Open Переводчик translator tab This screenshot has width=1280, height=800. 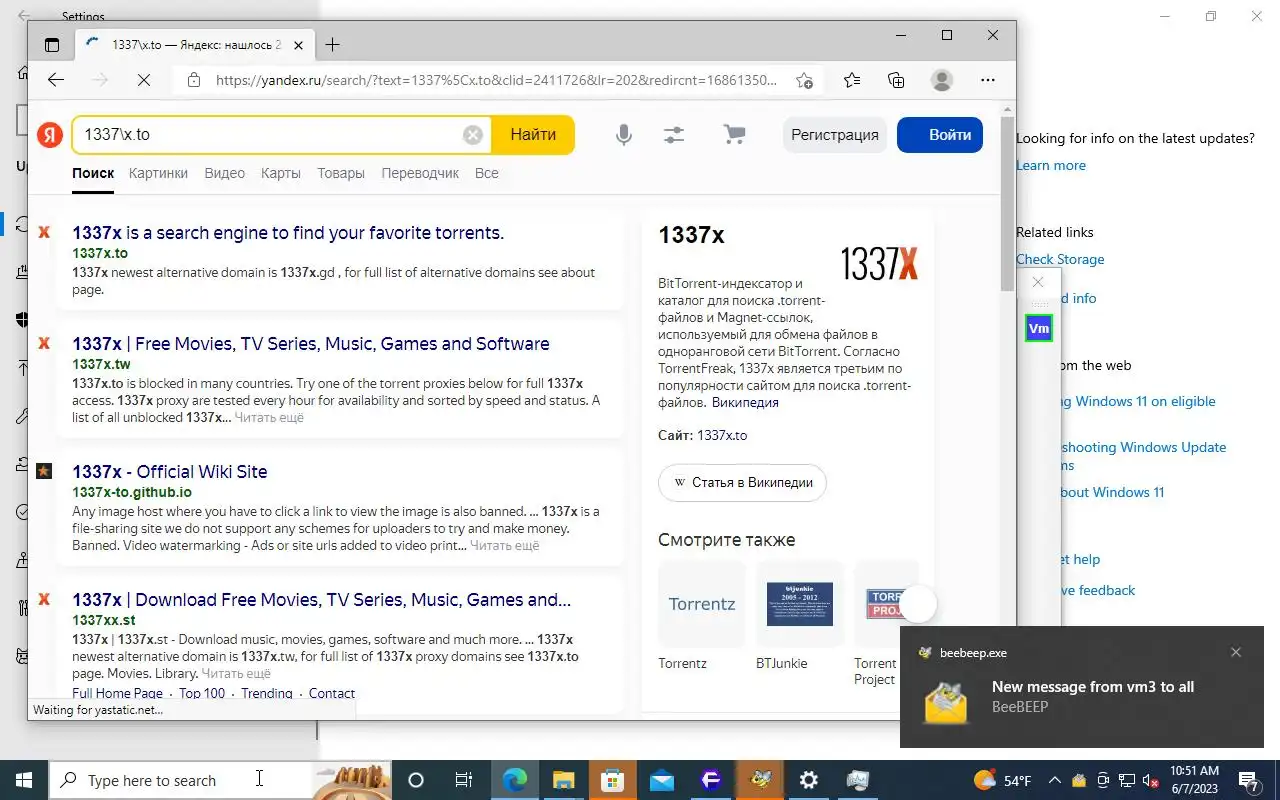(x=420, y=173)
